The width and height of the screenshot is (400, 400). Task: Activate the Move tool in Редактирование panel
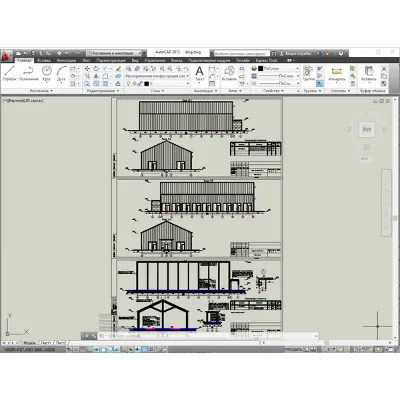pos(87,69)
